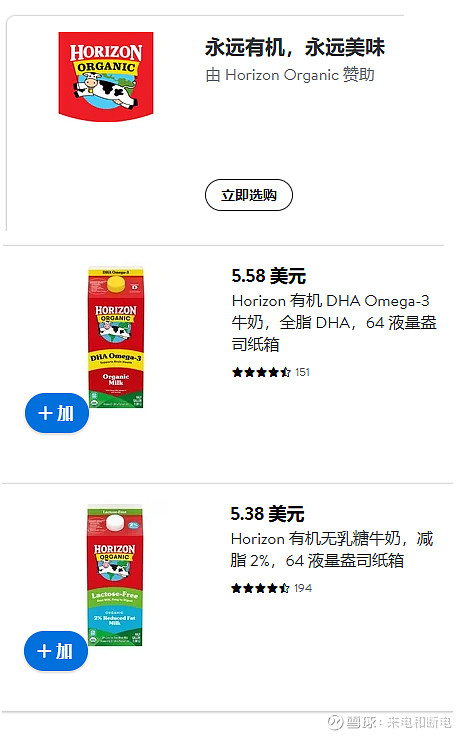This screenshot has height=736, width=465.
Task: Click the 永远有机，永远美味 ad headline
Action: [x=295, y=47]
